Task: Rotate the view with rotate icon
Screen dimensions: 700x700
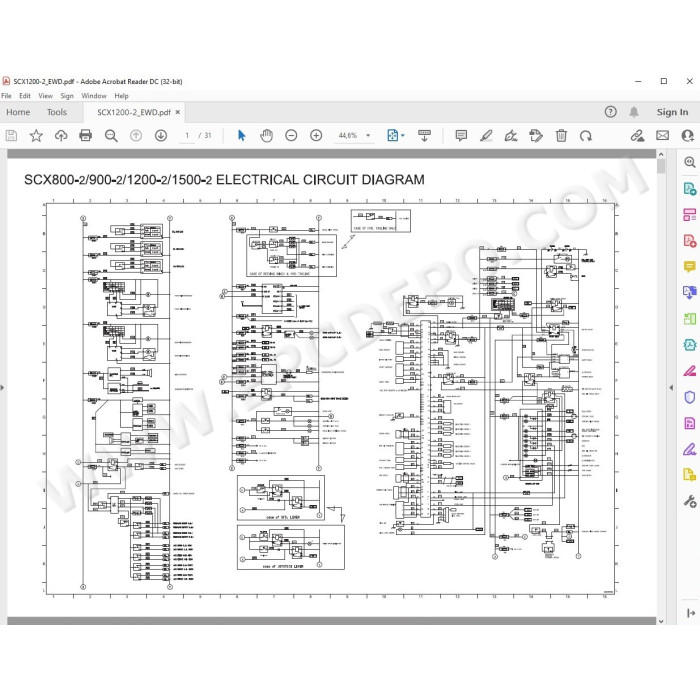Action: (x=586, y=136)
